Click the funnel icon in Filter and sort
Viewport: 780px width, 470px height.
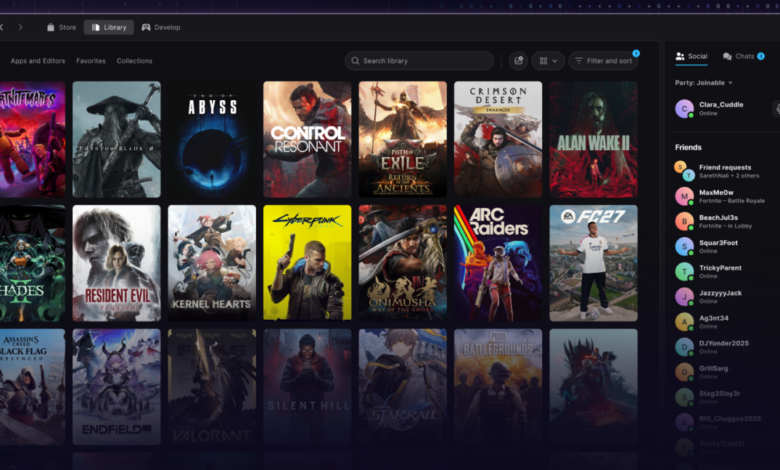(579, 61)
